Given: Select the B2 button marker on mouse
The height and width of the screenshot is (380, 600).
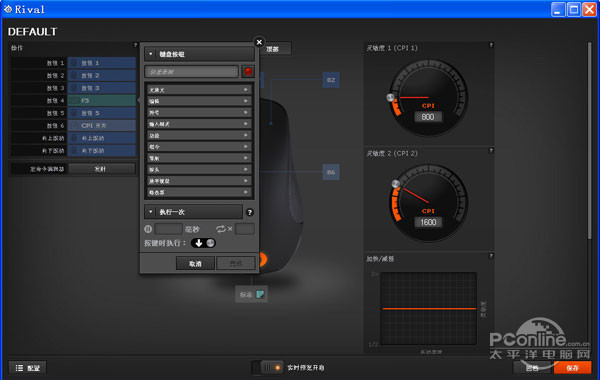Looking at the screenshot, I should click(x=331, y=80).
